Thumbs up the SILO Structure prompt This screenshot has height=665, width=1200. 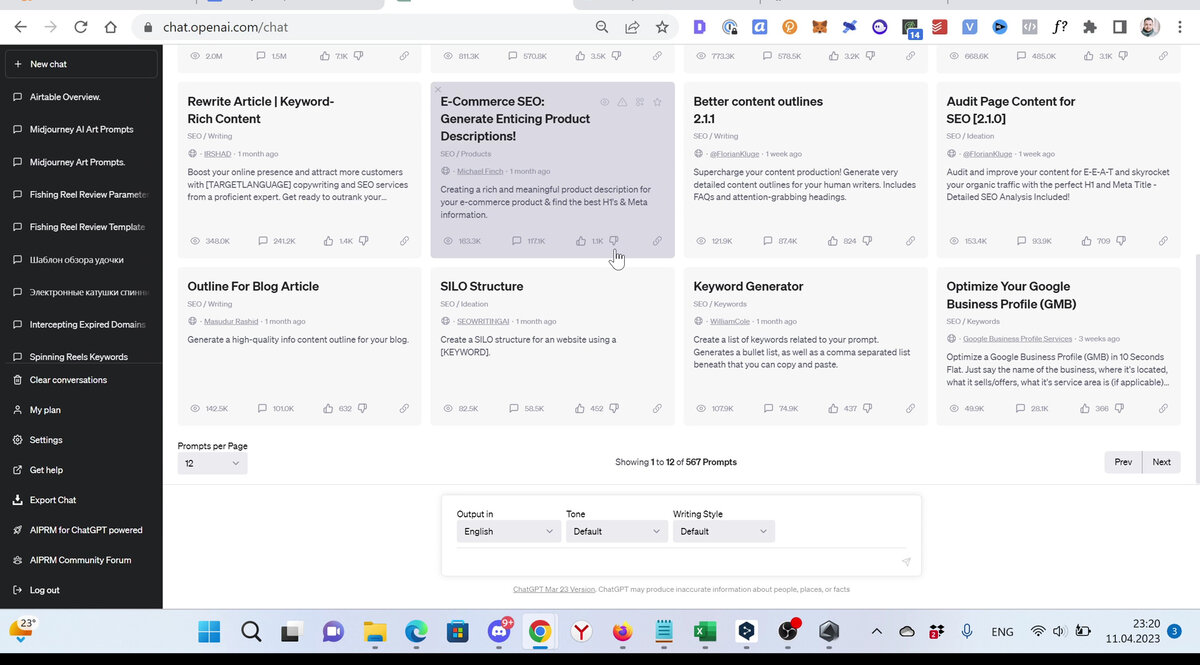pos(580,408)
